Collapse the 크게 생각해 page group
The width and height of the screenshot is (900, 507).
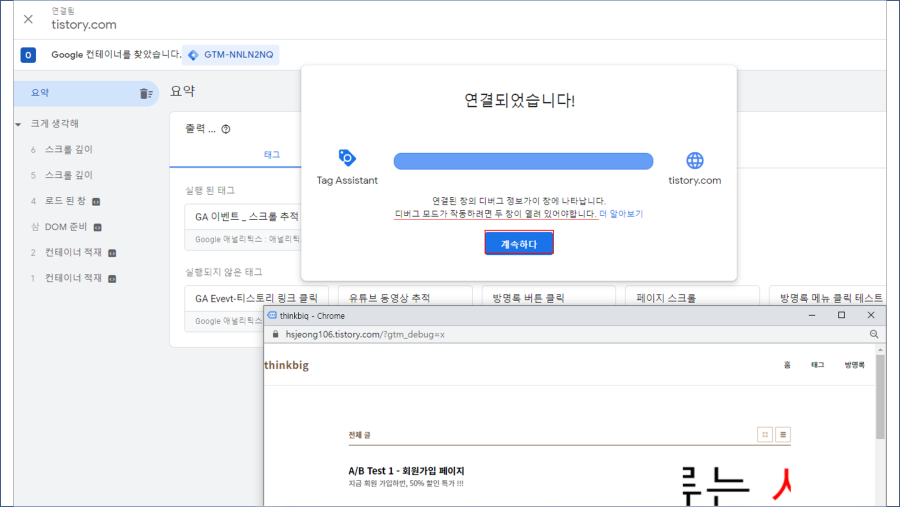[18, 124]
